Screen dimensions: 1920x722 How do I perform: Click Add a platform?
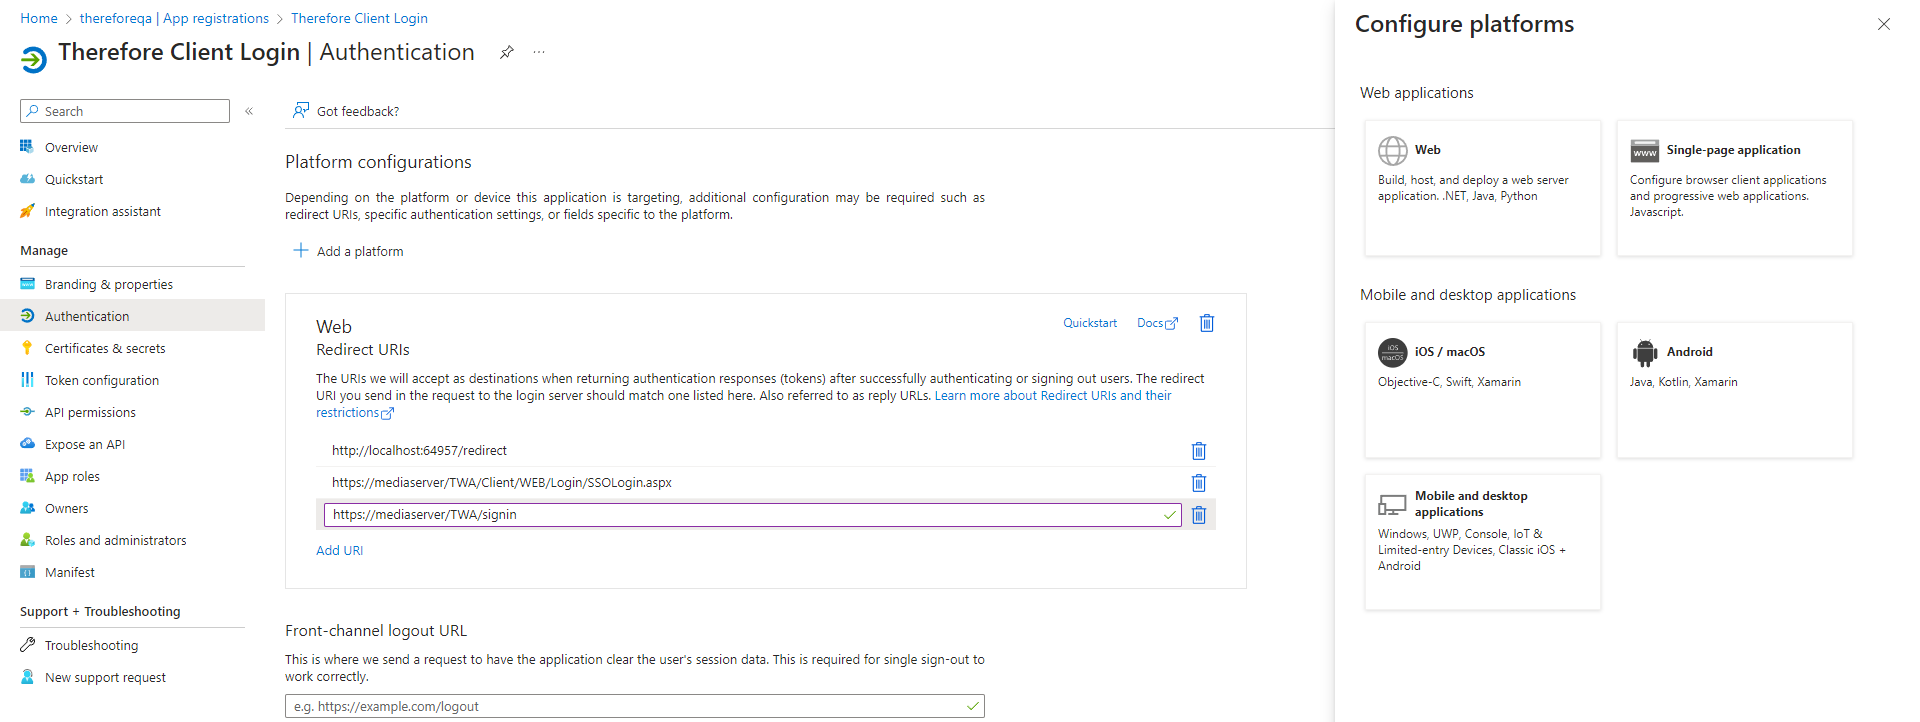tap(348, 251)
